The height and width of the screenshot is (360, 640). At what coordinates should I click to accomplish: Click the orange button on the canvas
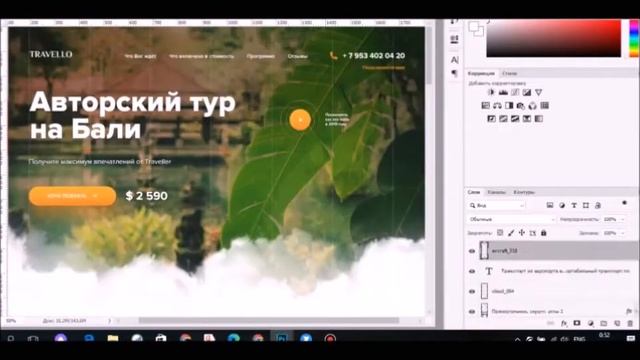coord(72,196)
